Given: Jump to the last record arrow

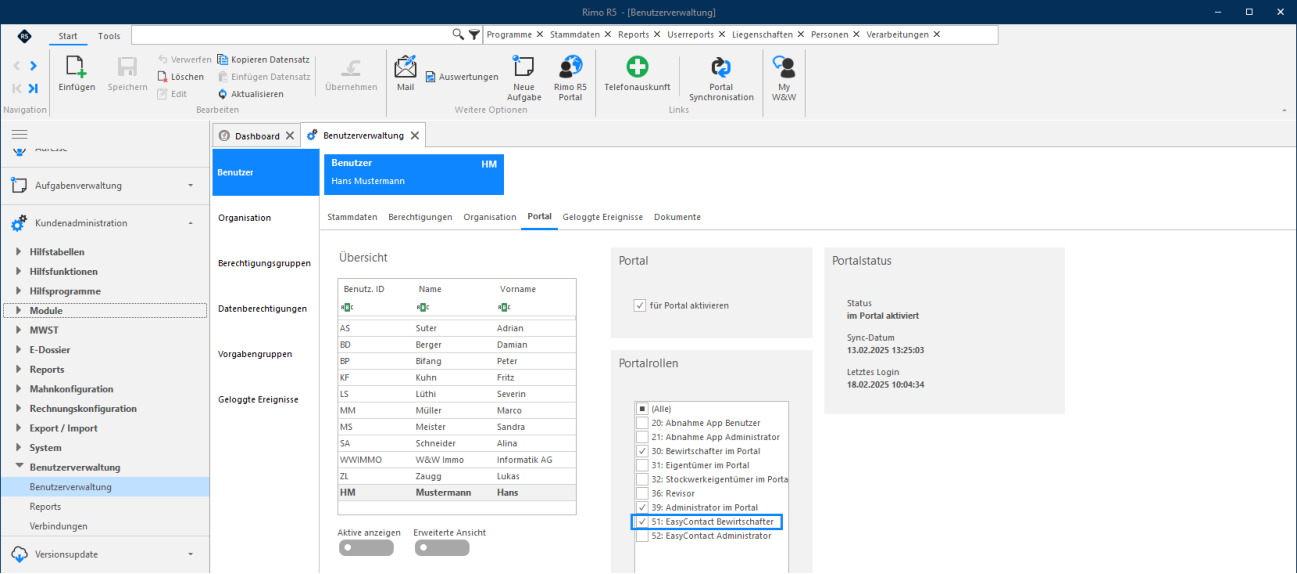Looking at the screenshot, I should click(x=34, y=88).
